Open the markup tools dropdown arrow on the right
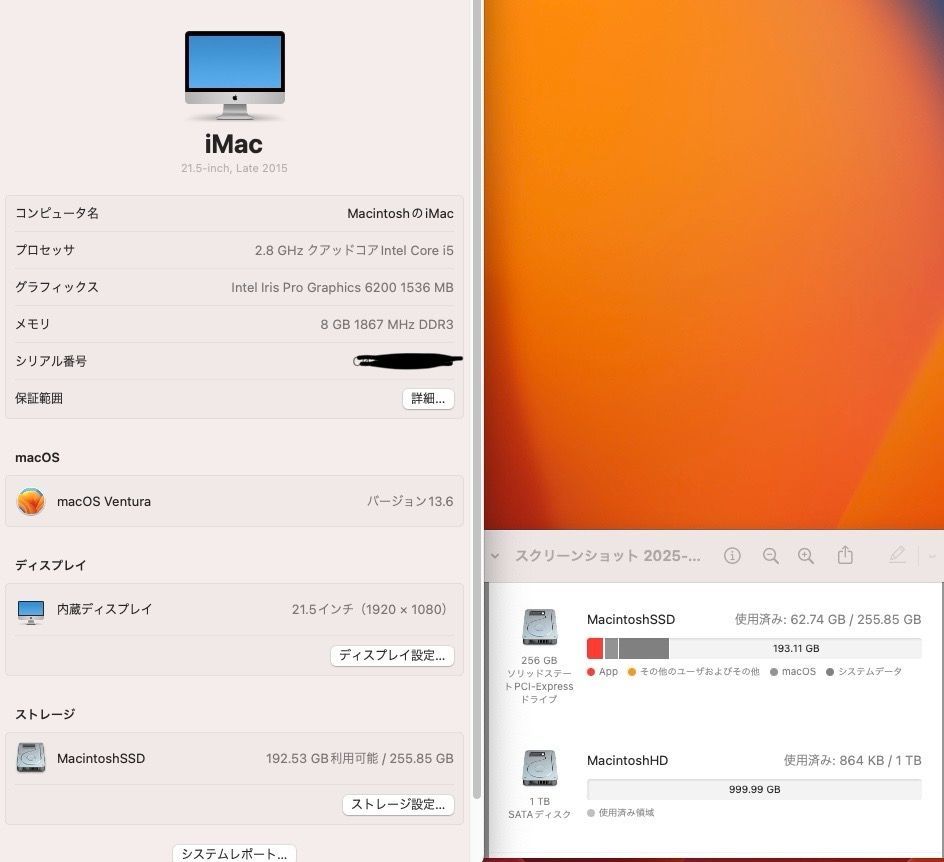 [x=930, y=555]
